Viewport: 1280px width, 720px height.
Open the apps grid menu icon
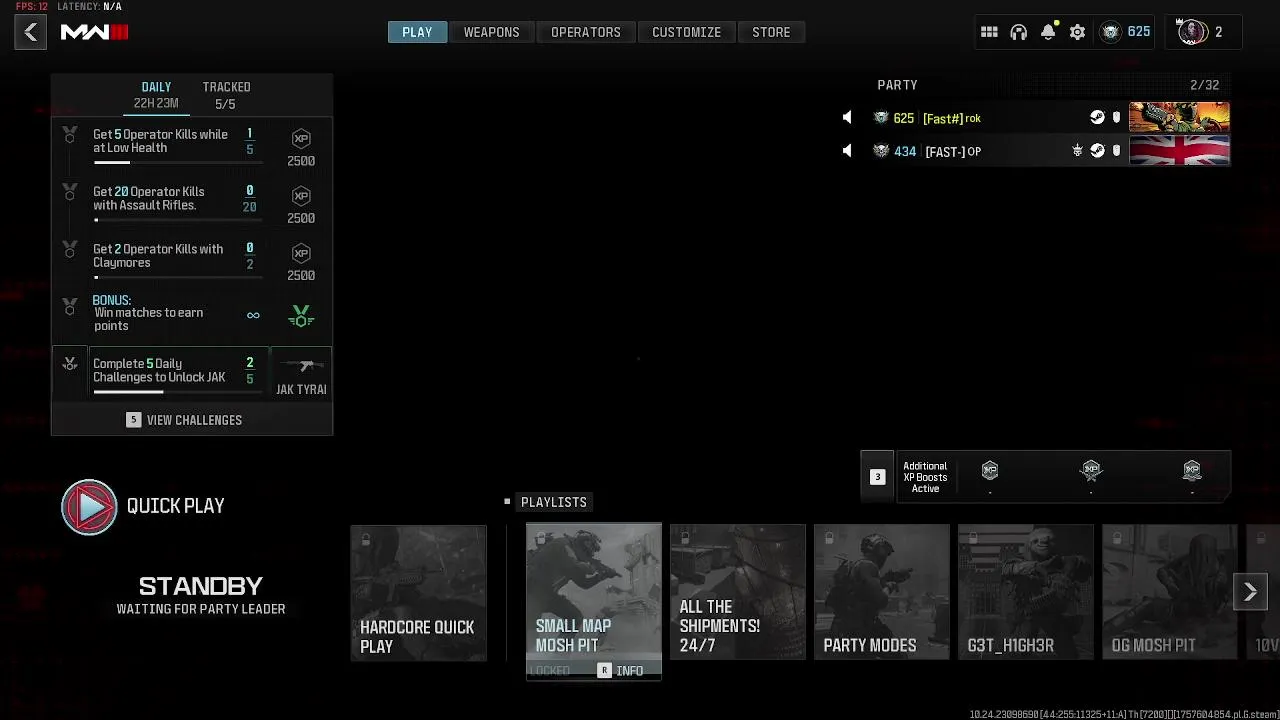989,32
